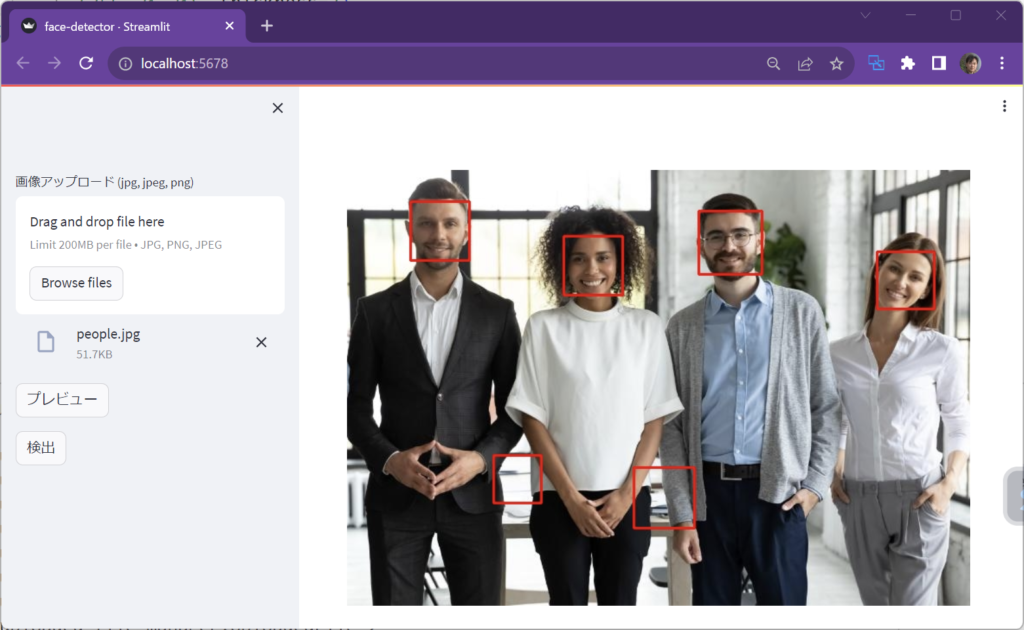Image resolution: width=1024 pixels, height=630 pixels.
Task: Open the Chrome three-dot menu
Action: click(x=1002, y=63)
